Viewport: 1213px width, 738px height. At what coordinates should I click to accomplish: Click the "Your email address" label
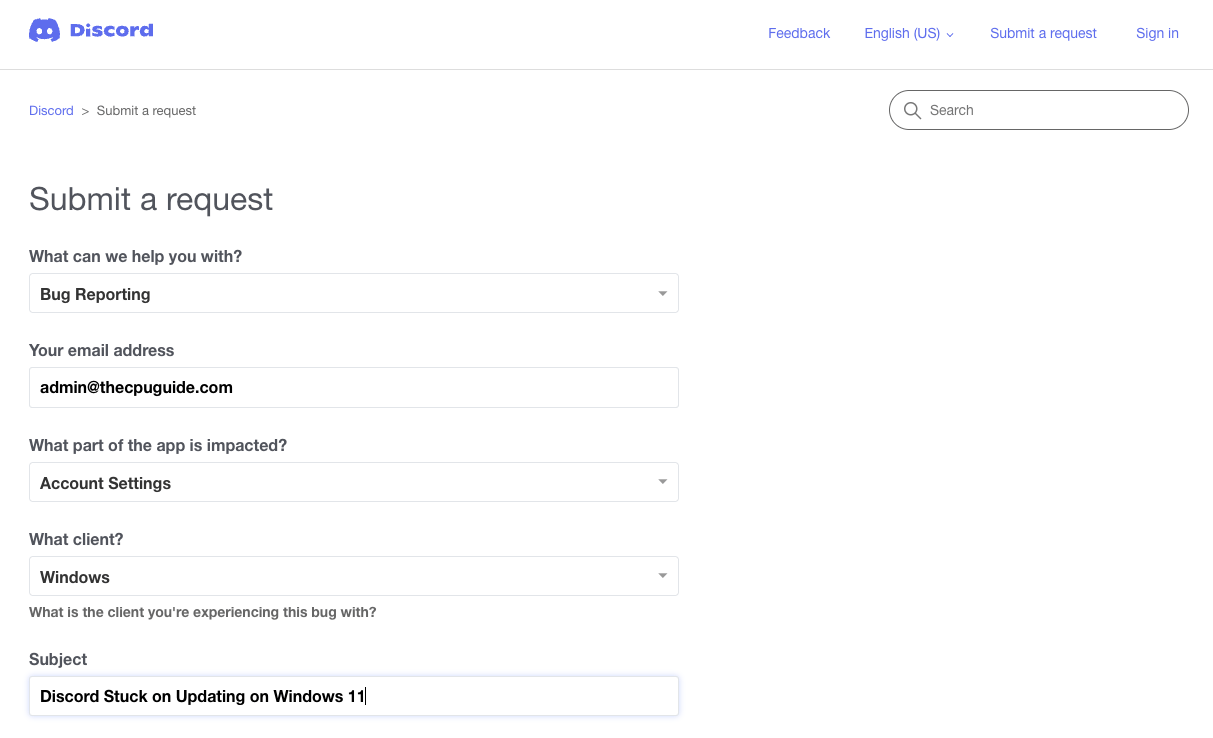click(101, 350)
